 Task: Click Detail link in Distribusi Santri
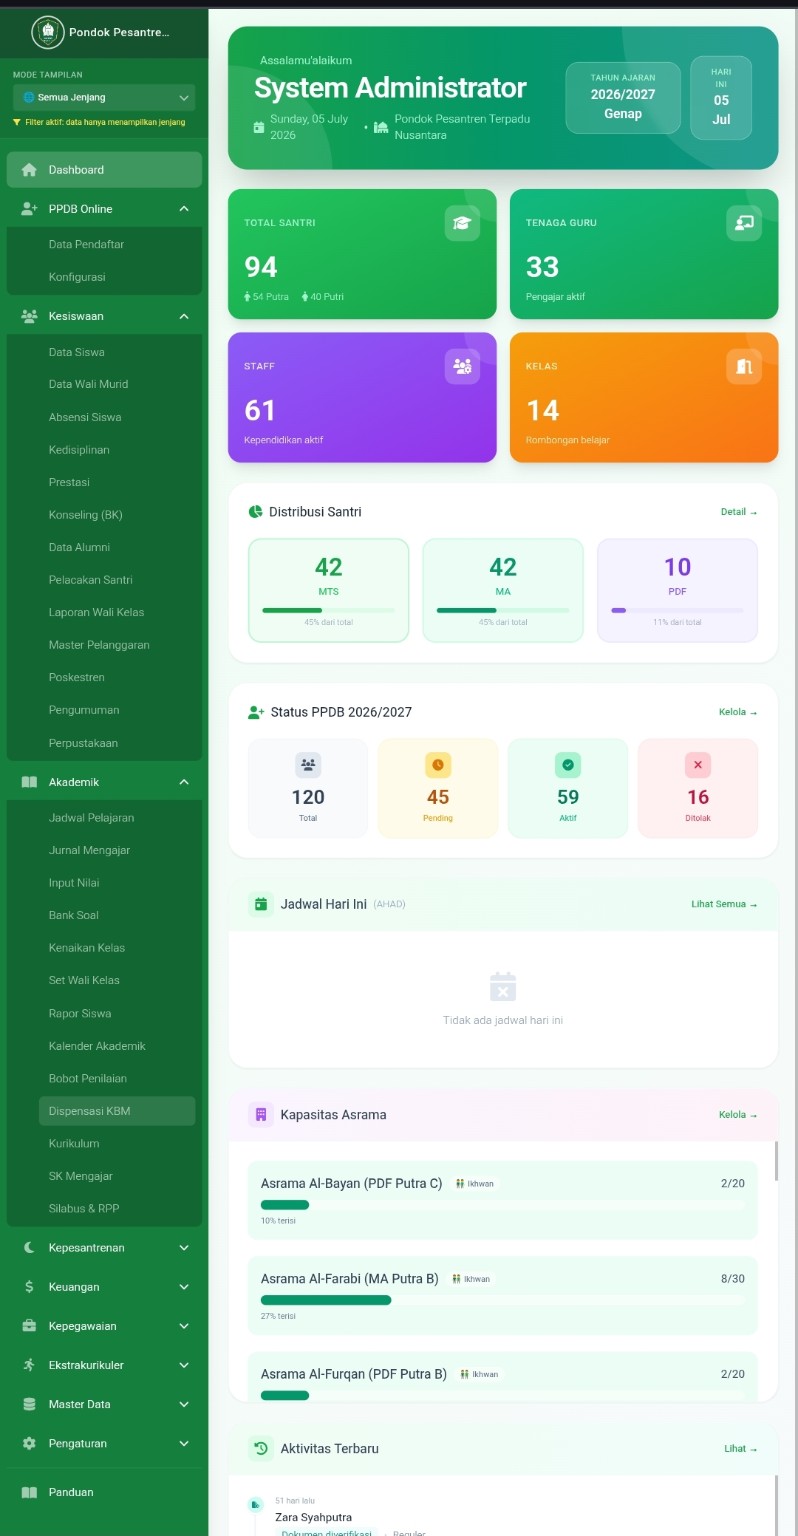[x=739, y=512]
